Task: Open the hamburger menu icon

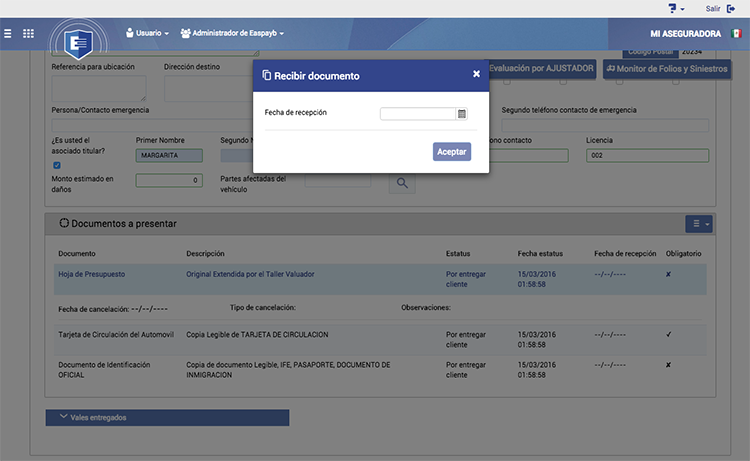Action: point(8,33)
